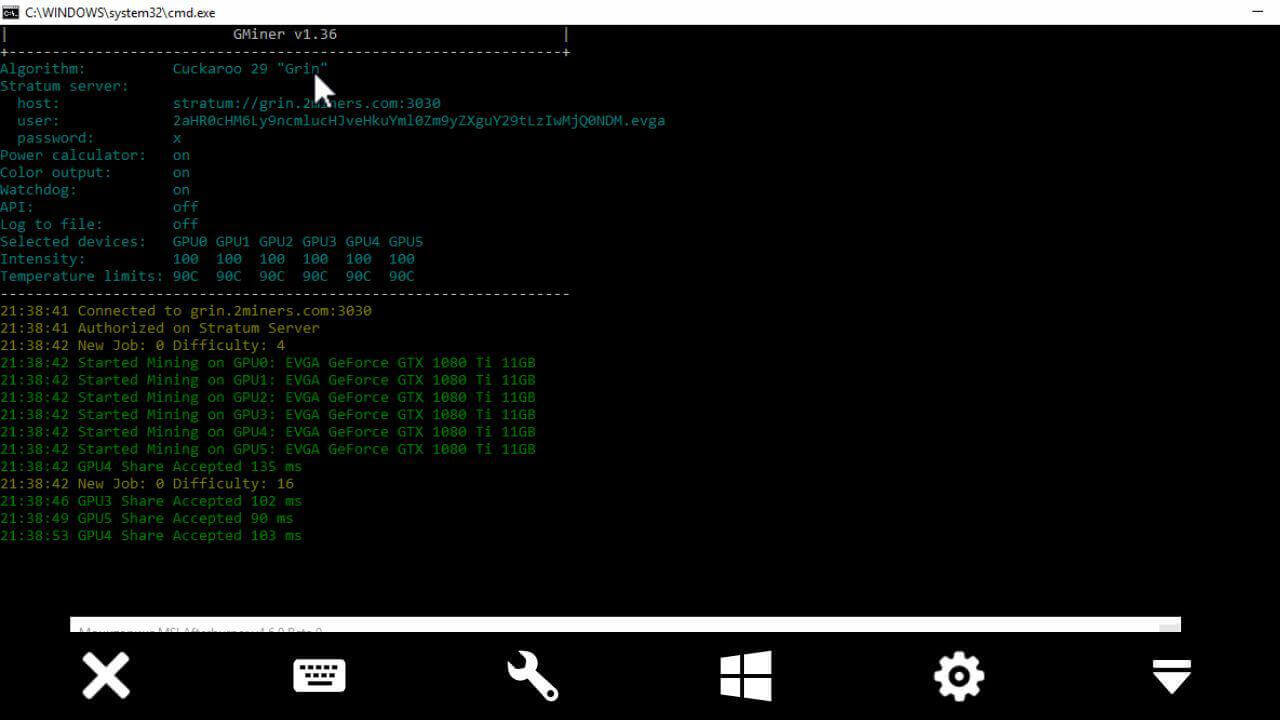Click the MSI Afterburner window strip
The width and height of the screenshot is (1280, 720).
tap(625, 626)
